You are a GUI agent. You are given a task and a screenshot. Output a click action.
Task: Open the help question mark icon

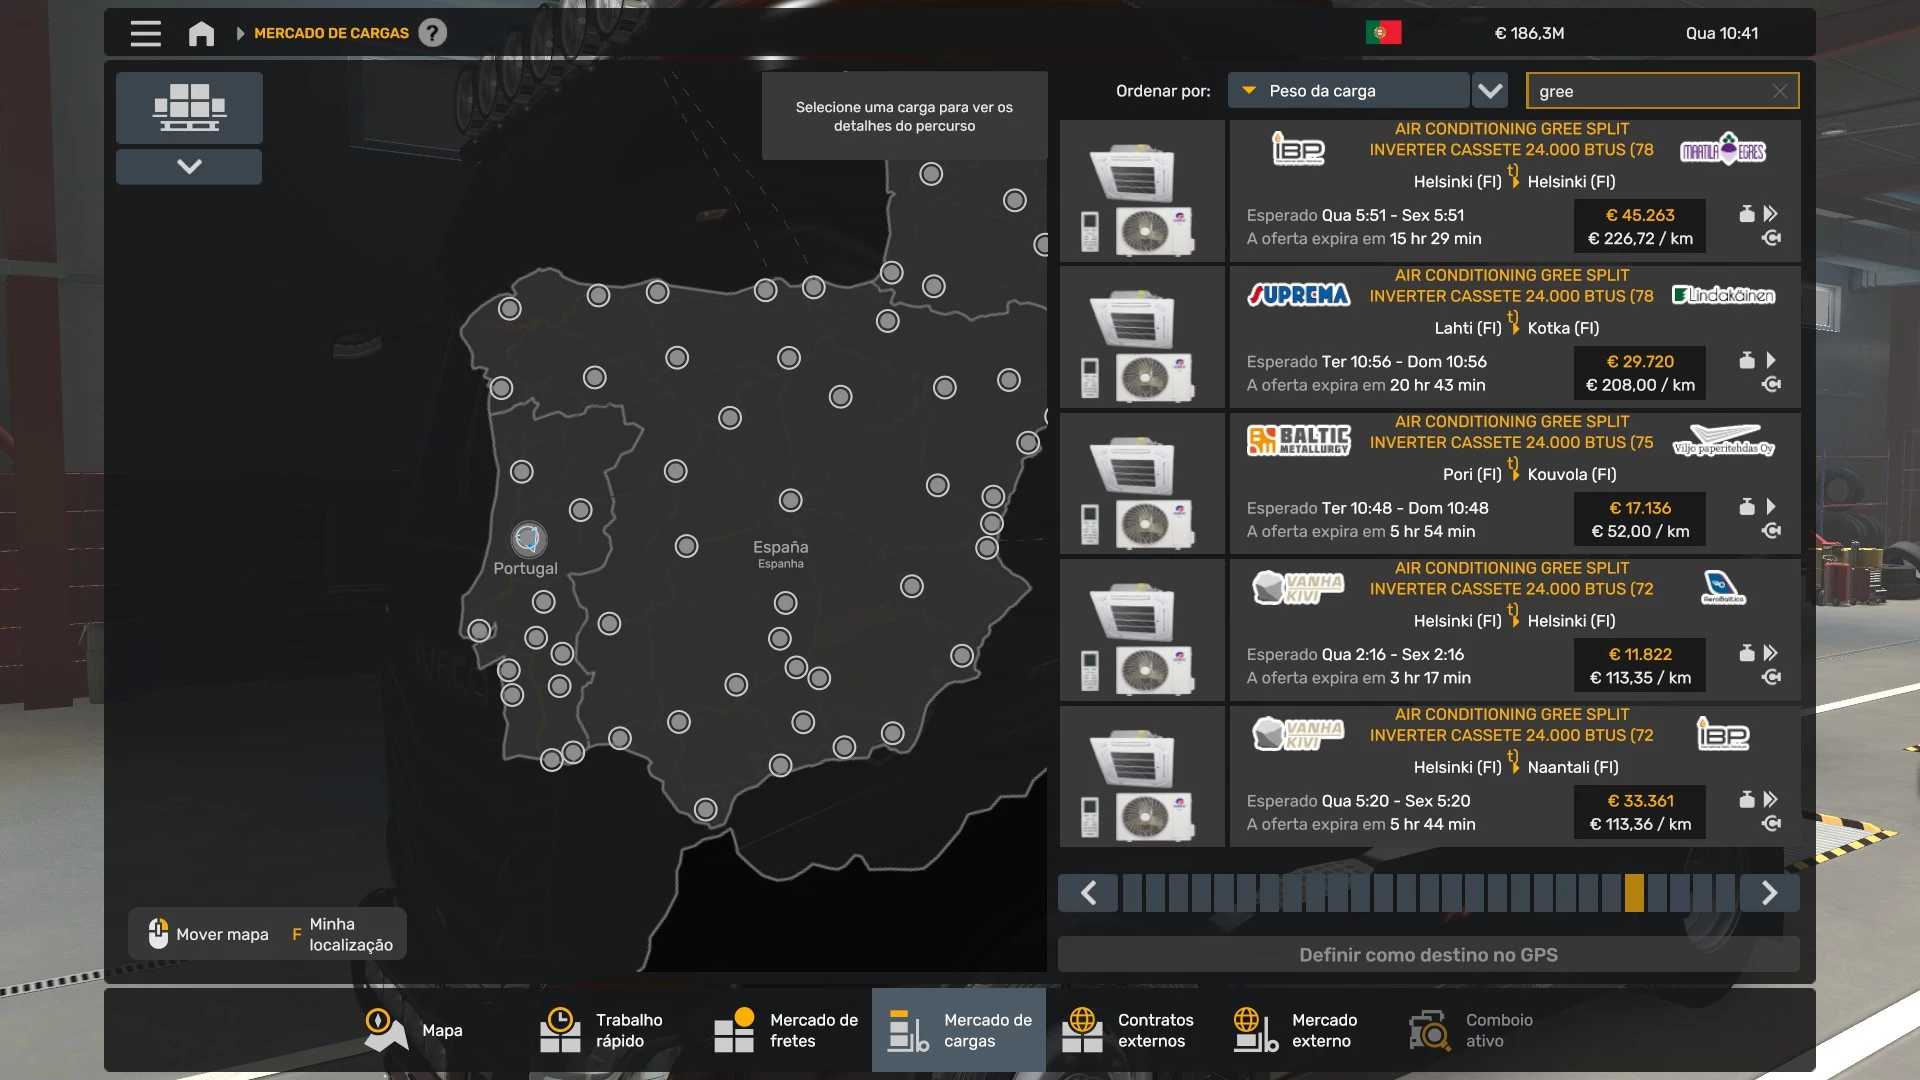point(432,33)
